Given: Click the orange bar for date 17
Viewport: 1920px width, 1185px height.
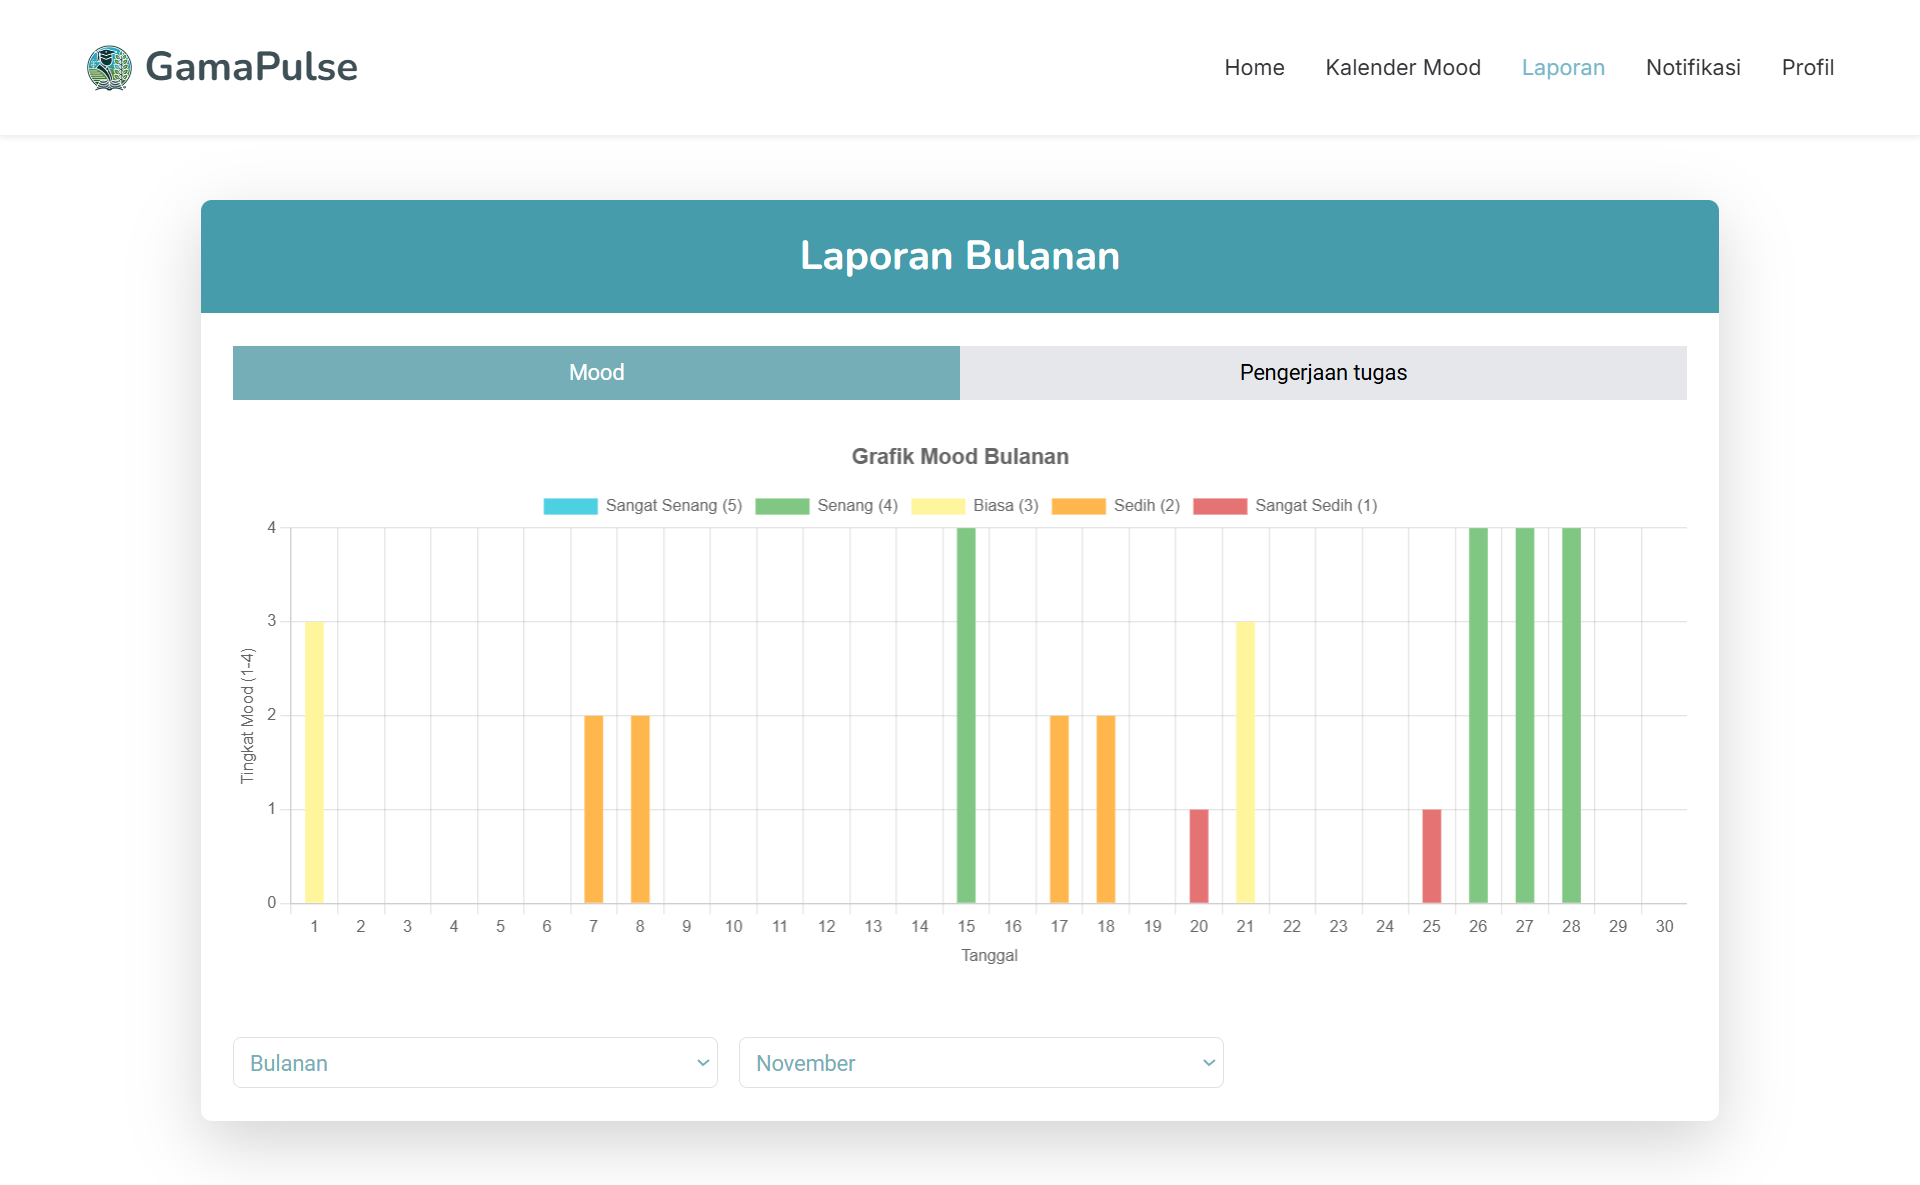Looking at the screenshot, I should click(1059, 809).
